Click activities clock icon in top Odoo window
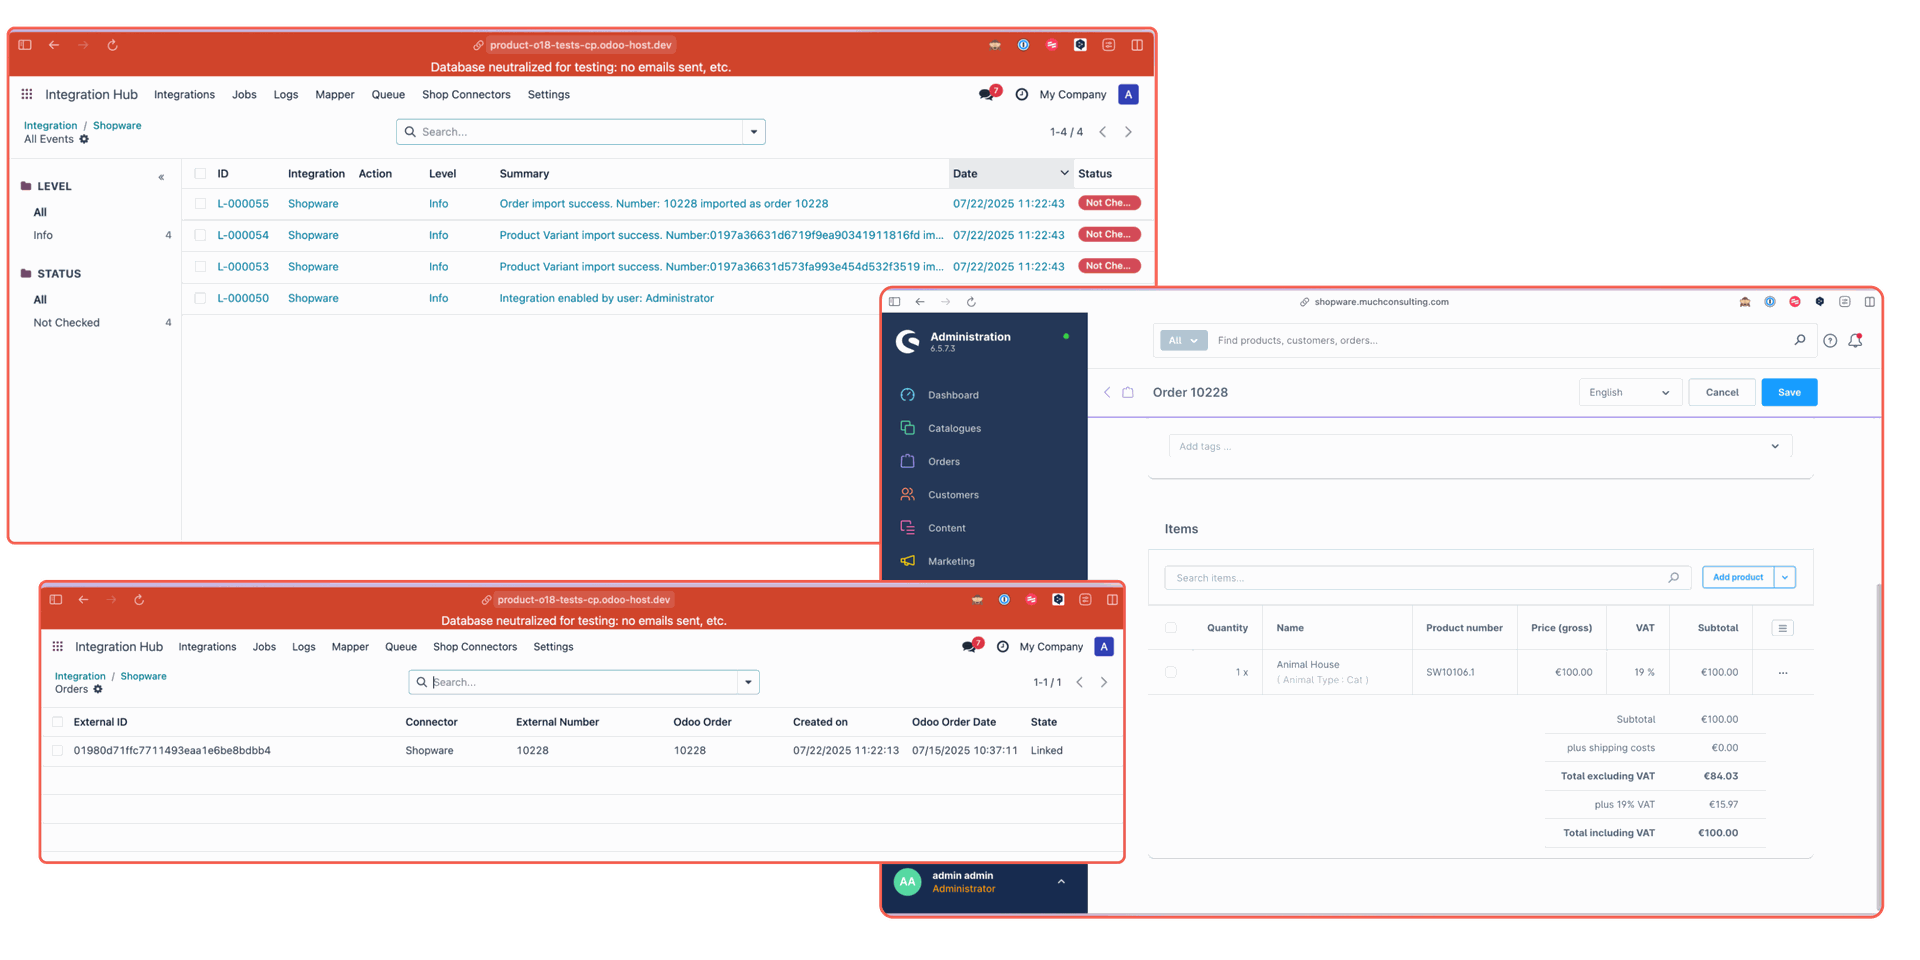 (x=1021, y=94)
